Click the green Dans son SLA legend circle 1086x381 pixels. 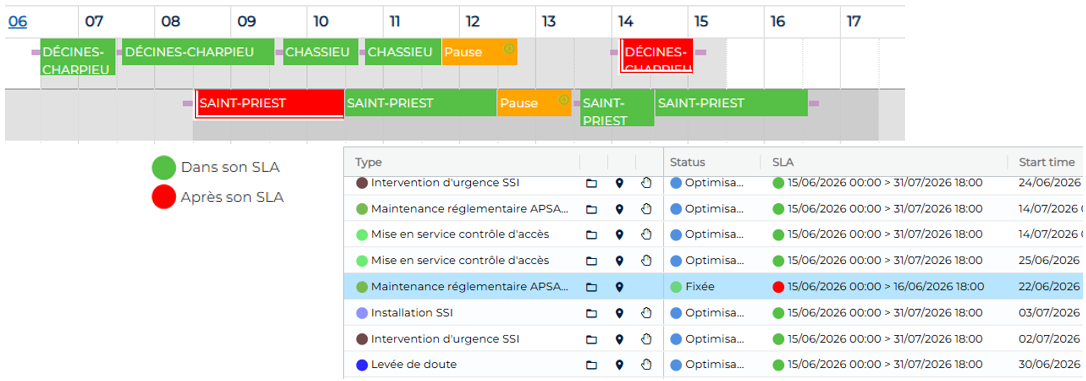164,167
